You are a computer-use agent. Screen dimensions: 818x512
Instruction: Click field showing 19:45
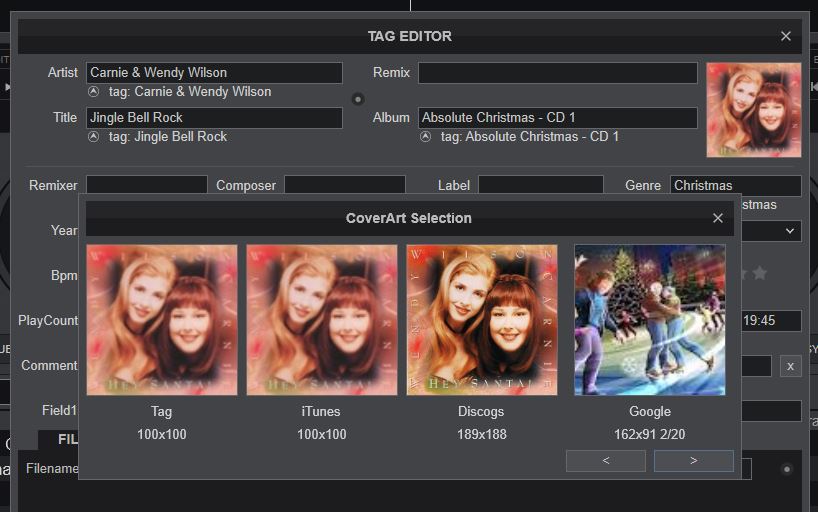coord(771,320)
